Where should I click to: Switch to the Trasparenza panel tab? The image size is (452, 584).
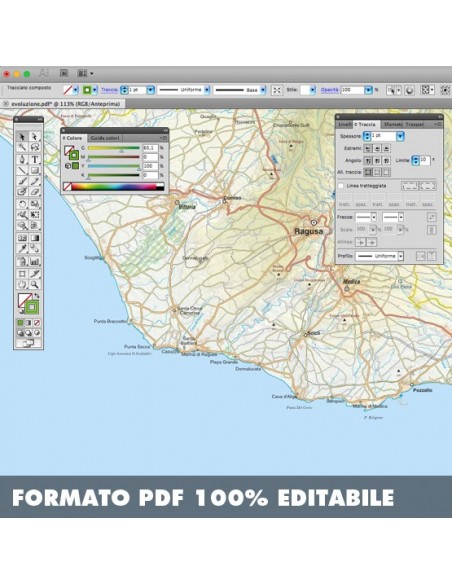pyautogui.click(x=414, y=124)
